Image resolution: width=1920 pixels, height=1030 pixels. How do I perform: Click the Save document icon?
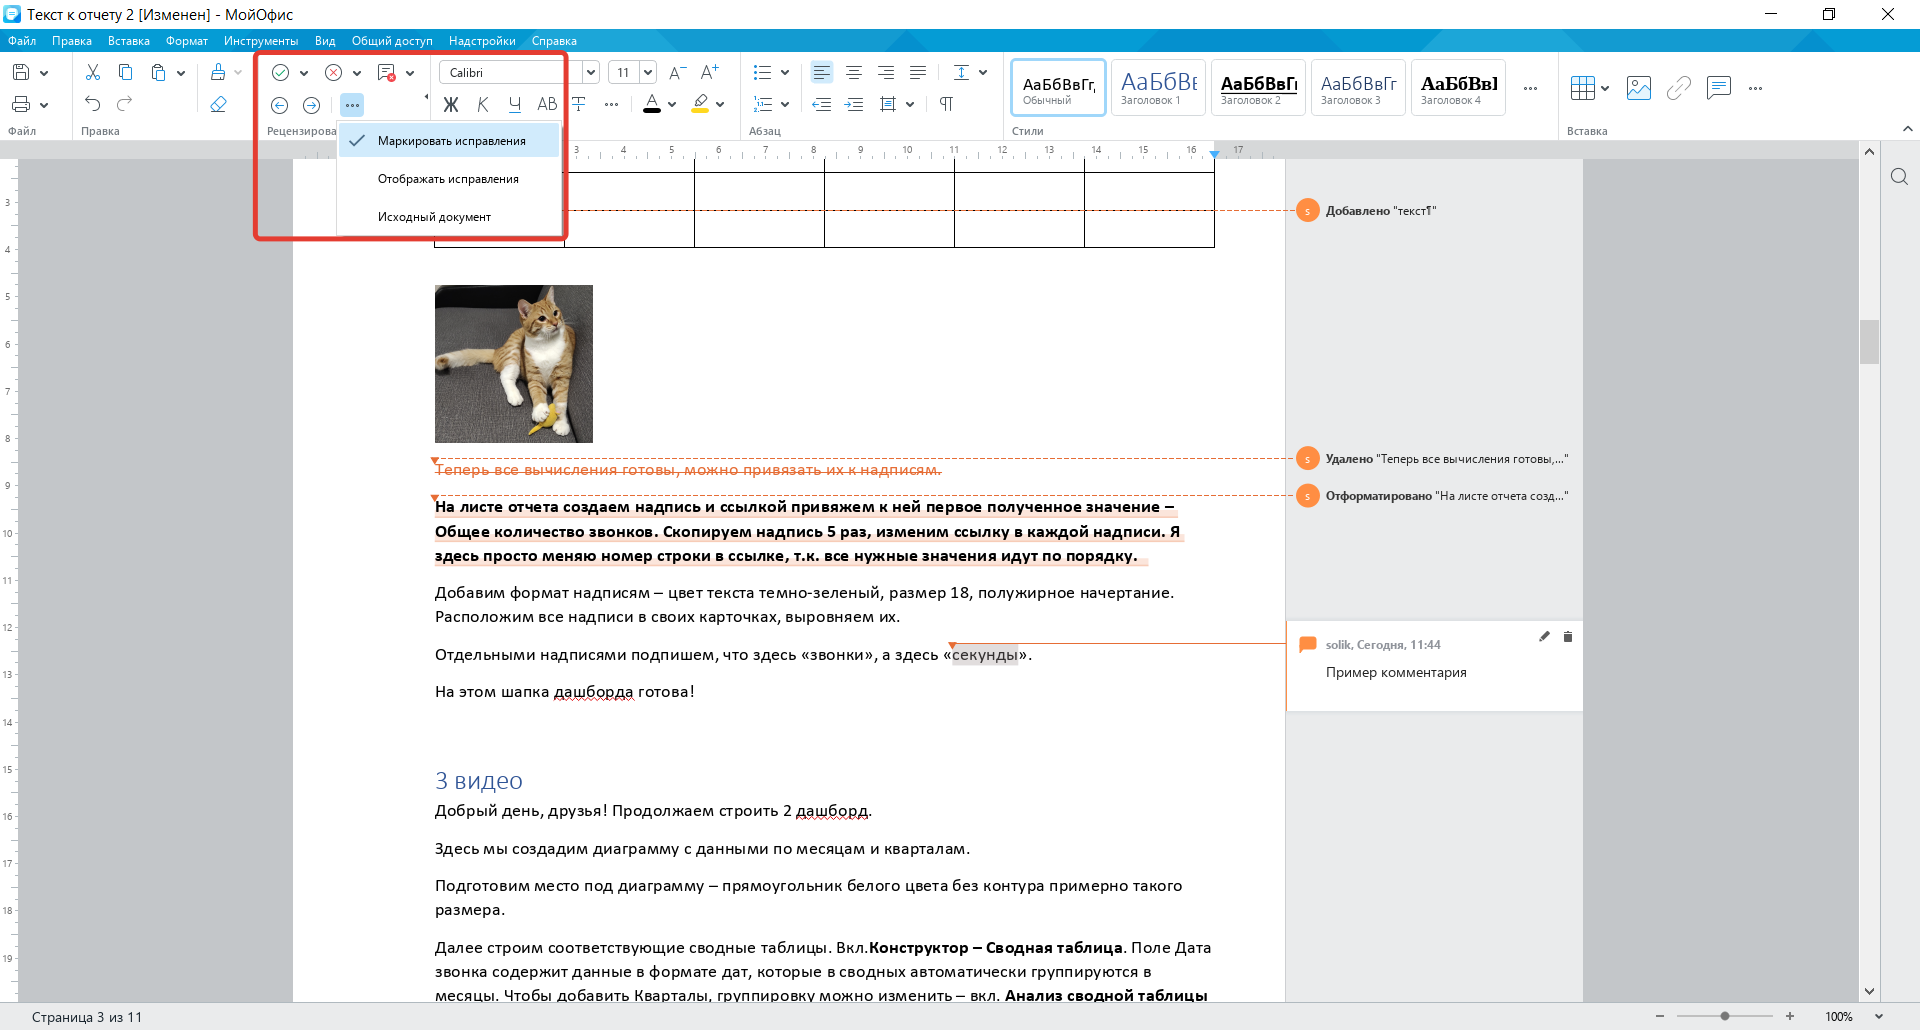point(21,72)
